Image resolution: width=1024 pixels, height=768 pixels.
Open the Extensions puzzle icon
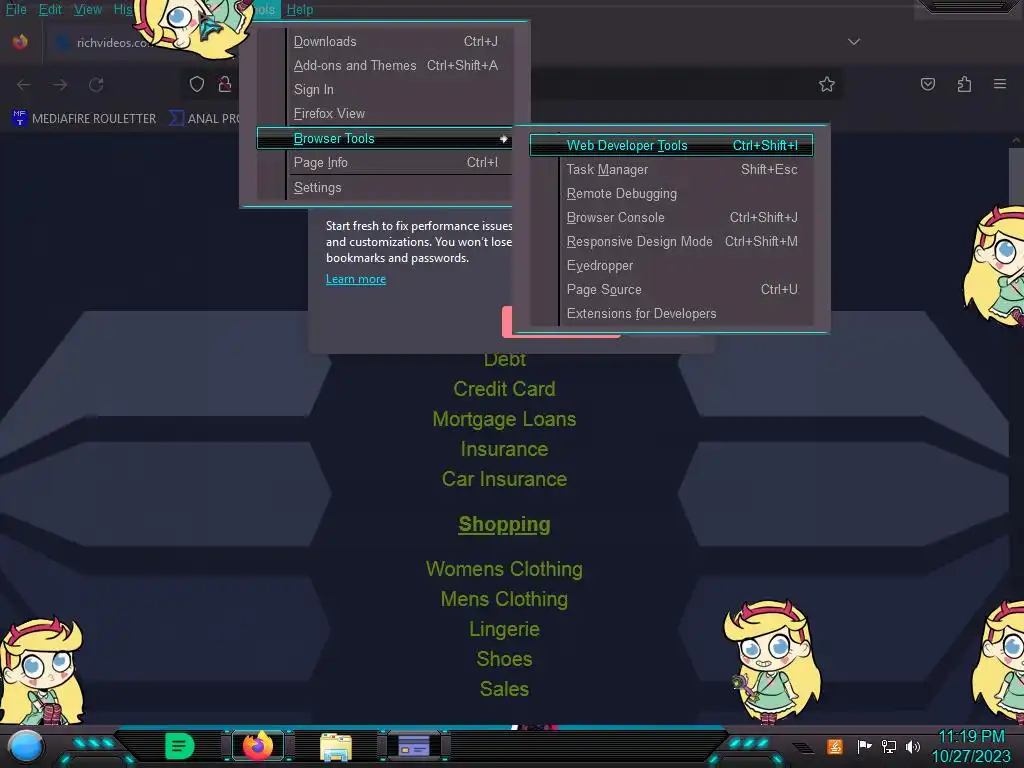(x=964, y=84)
